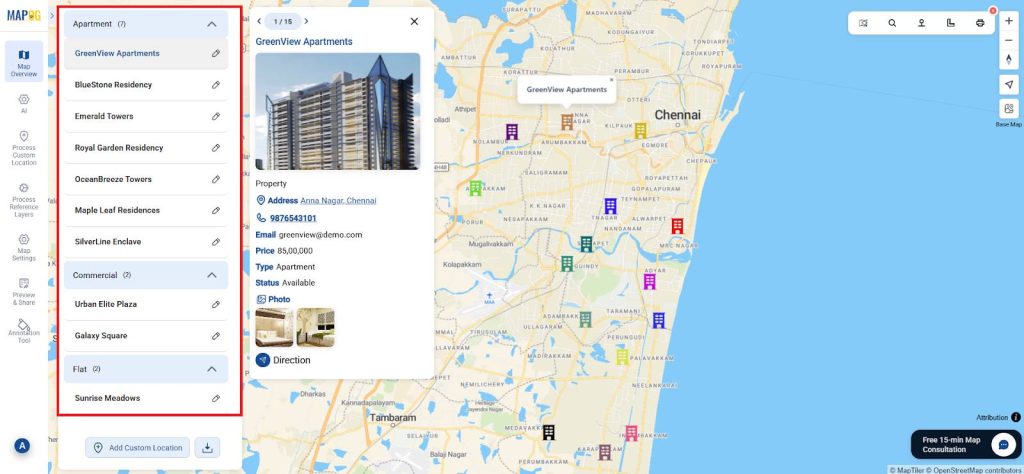Zoom in the map with plus button

1009,21
